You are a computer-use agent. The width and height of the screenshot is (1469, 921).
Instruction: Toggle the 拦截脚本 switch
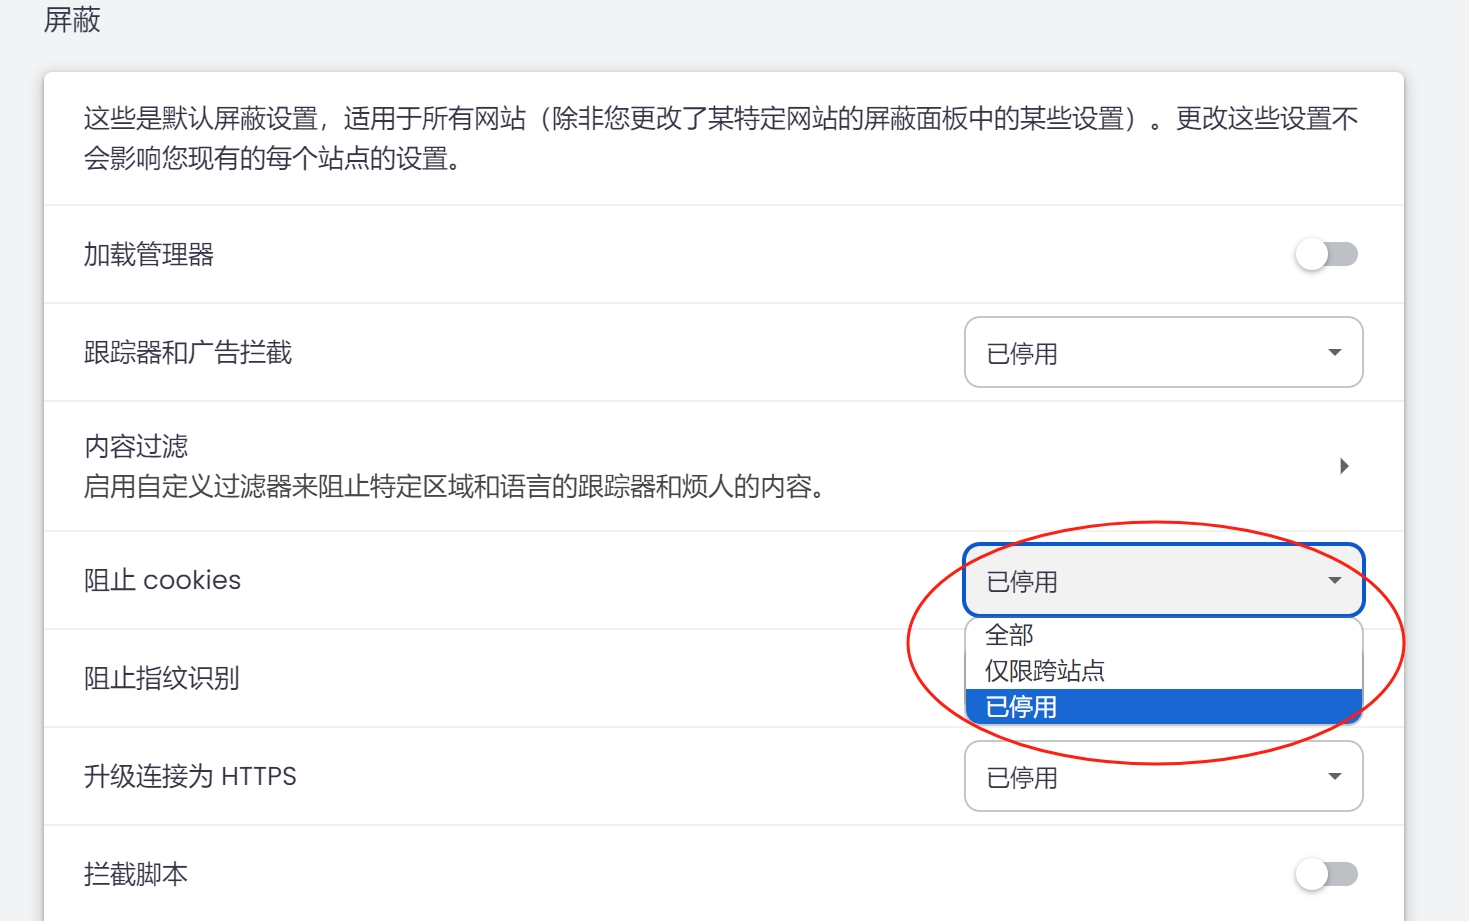coord(1326,874)
